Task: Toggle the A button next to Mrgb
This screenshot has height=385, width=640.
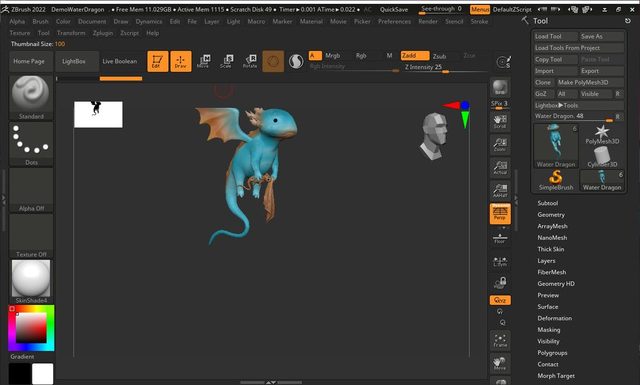Action: [x=315, y=56]
